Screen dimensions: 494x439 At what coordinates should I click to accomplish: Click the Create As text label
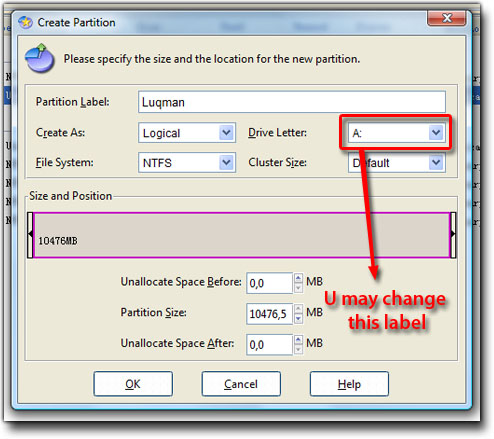60,133
